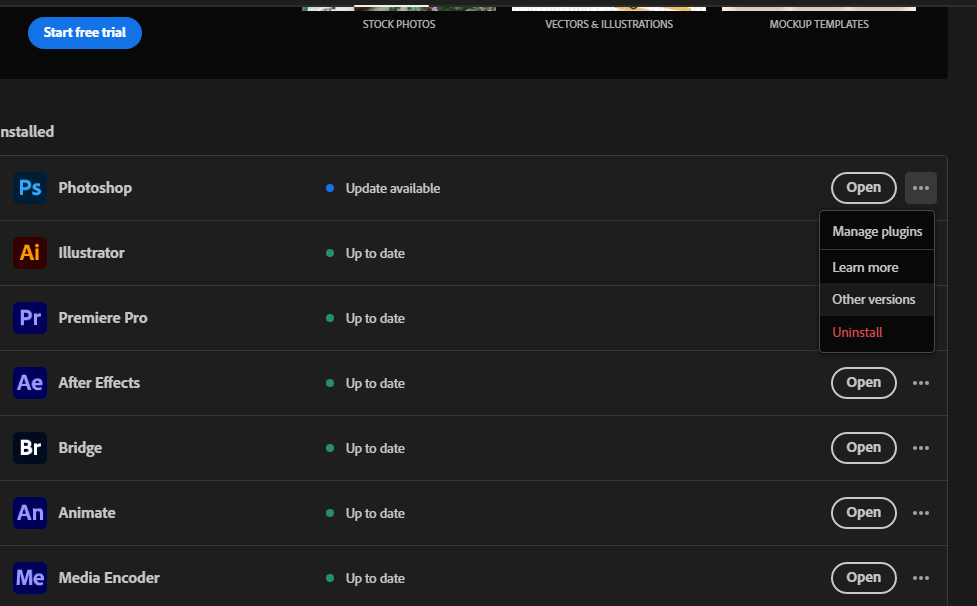
Task: Open more options for Media Encoder
Action: 921,578
